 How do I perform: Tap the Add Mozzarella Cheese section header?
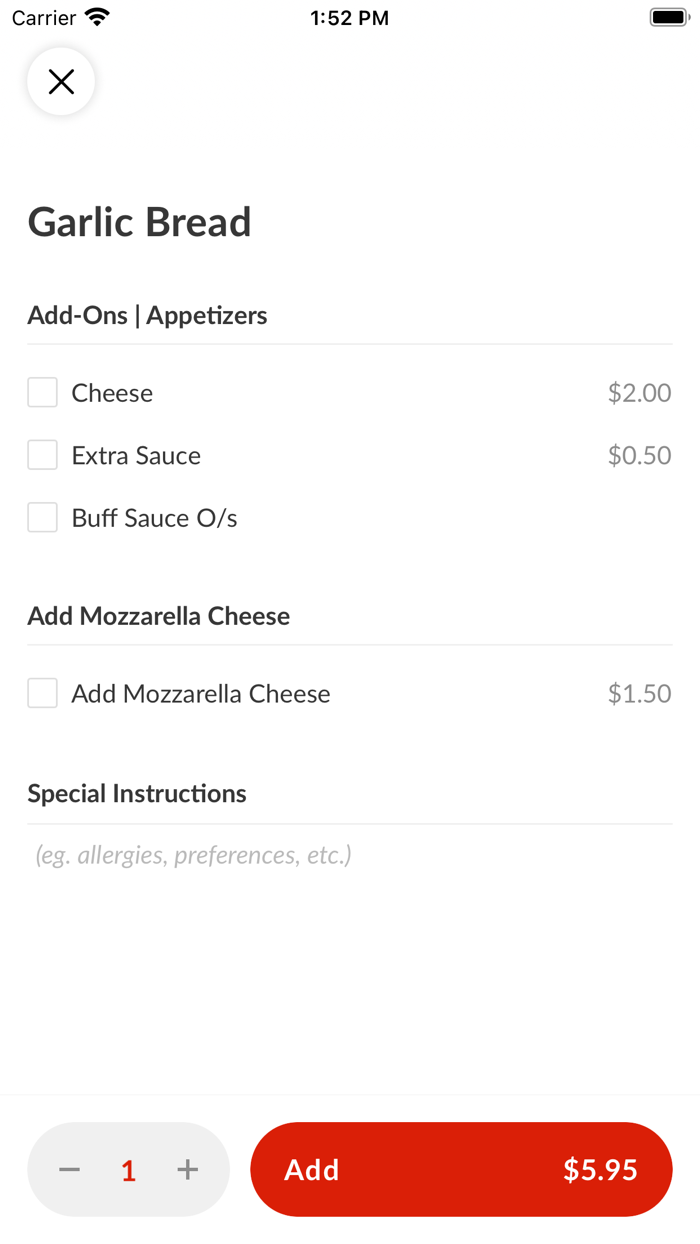point(158,616)
